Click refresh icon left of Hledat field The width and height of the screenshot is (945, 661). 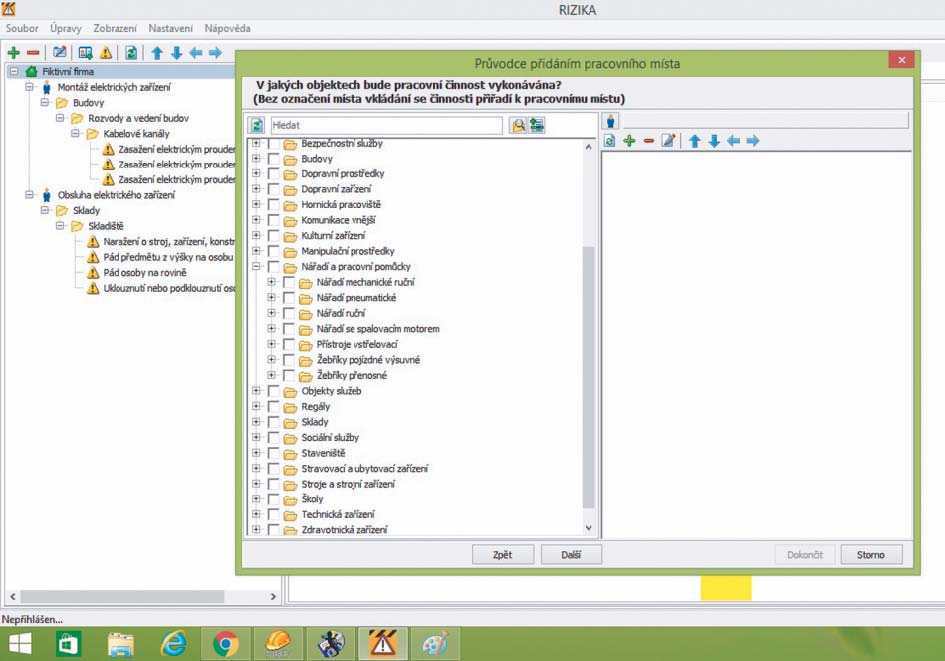[x=257, y=125]
